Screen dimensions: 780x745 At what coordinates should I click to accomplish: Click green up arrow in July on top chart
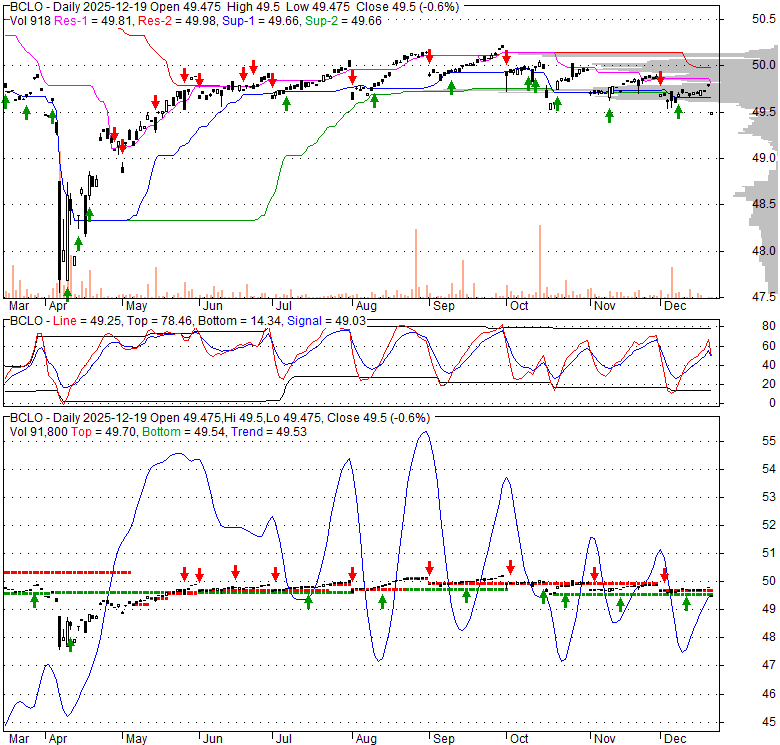287,101
